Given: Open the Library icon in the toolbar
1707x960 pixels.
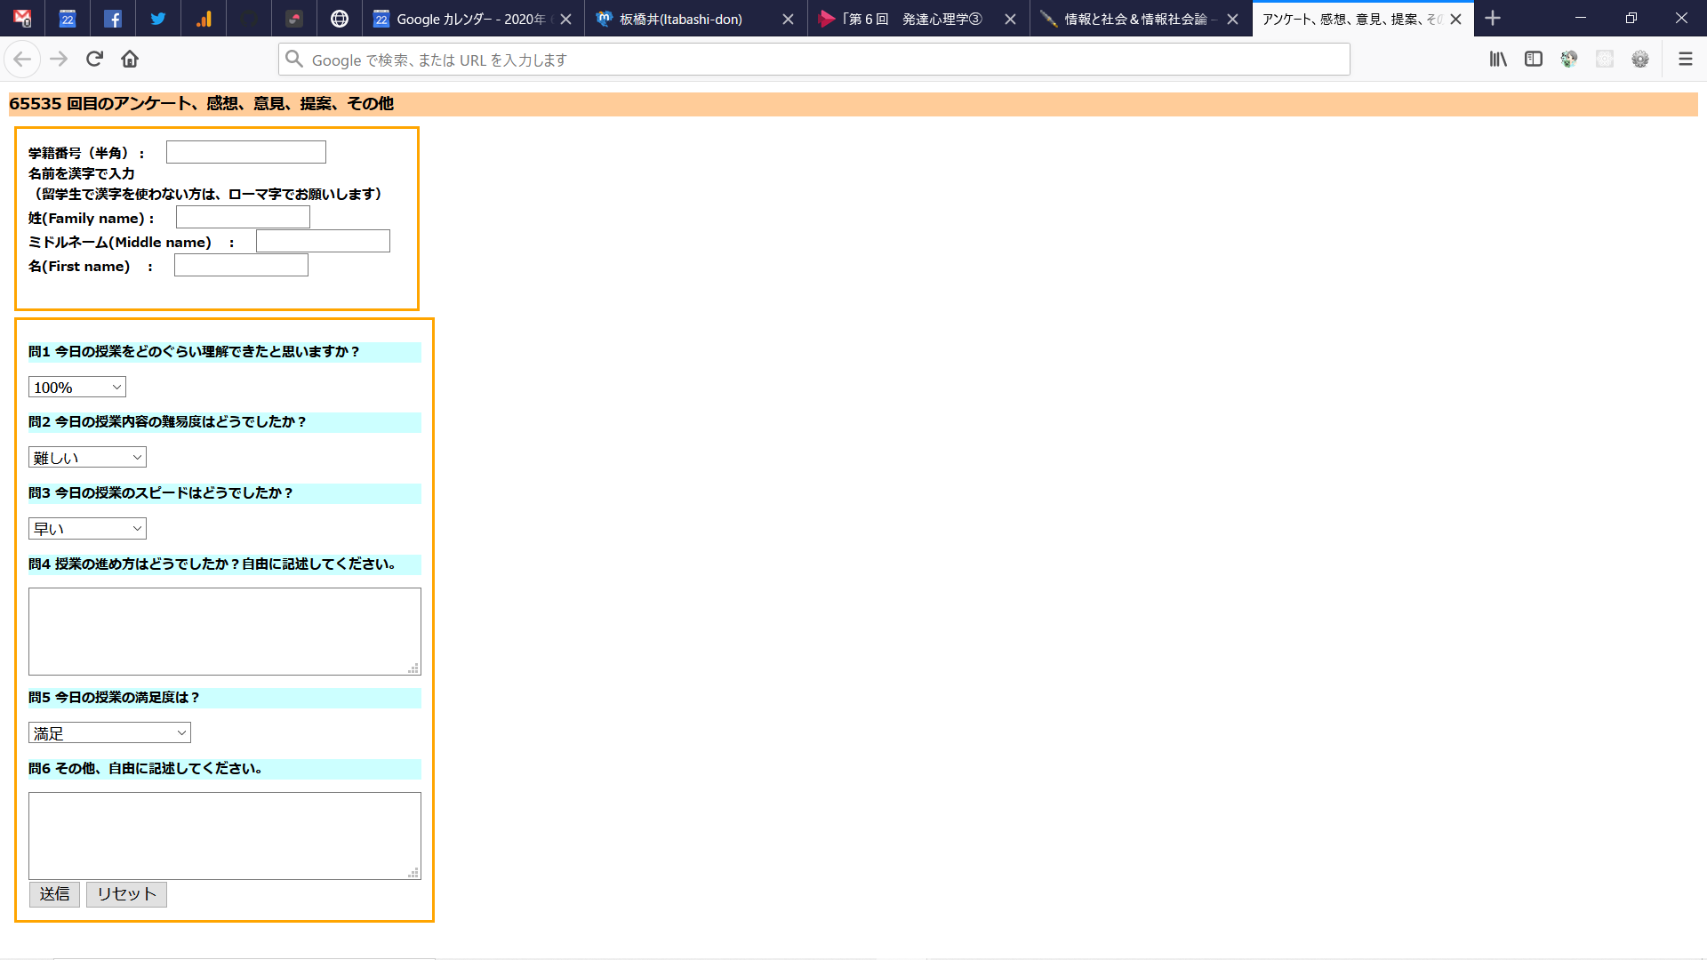Looking at the screenshot, I should click(1497, 59).
